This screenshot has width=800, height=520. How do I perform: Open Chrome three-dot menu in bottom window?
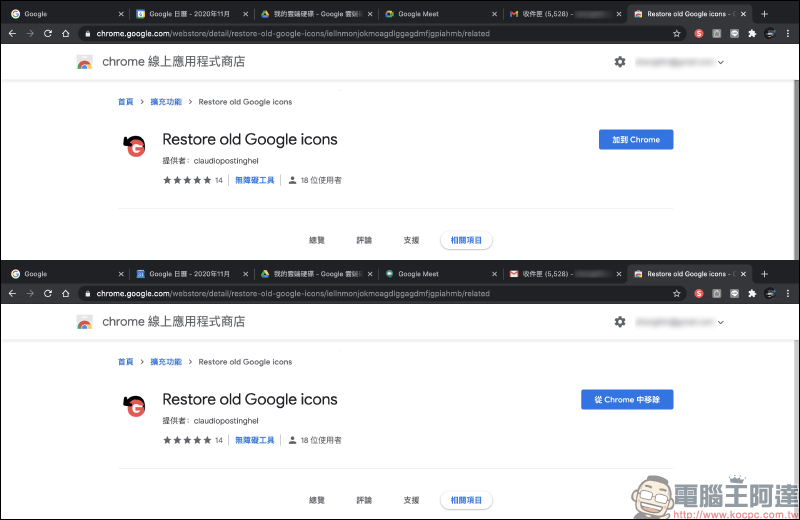tap(788, 293)
